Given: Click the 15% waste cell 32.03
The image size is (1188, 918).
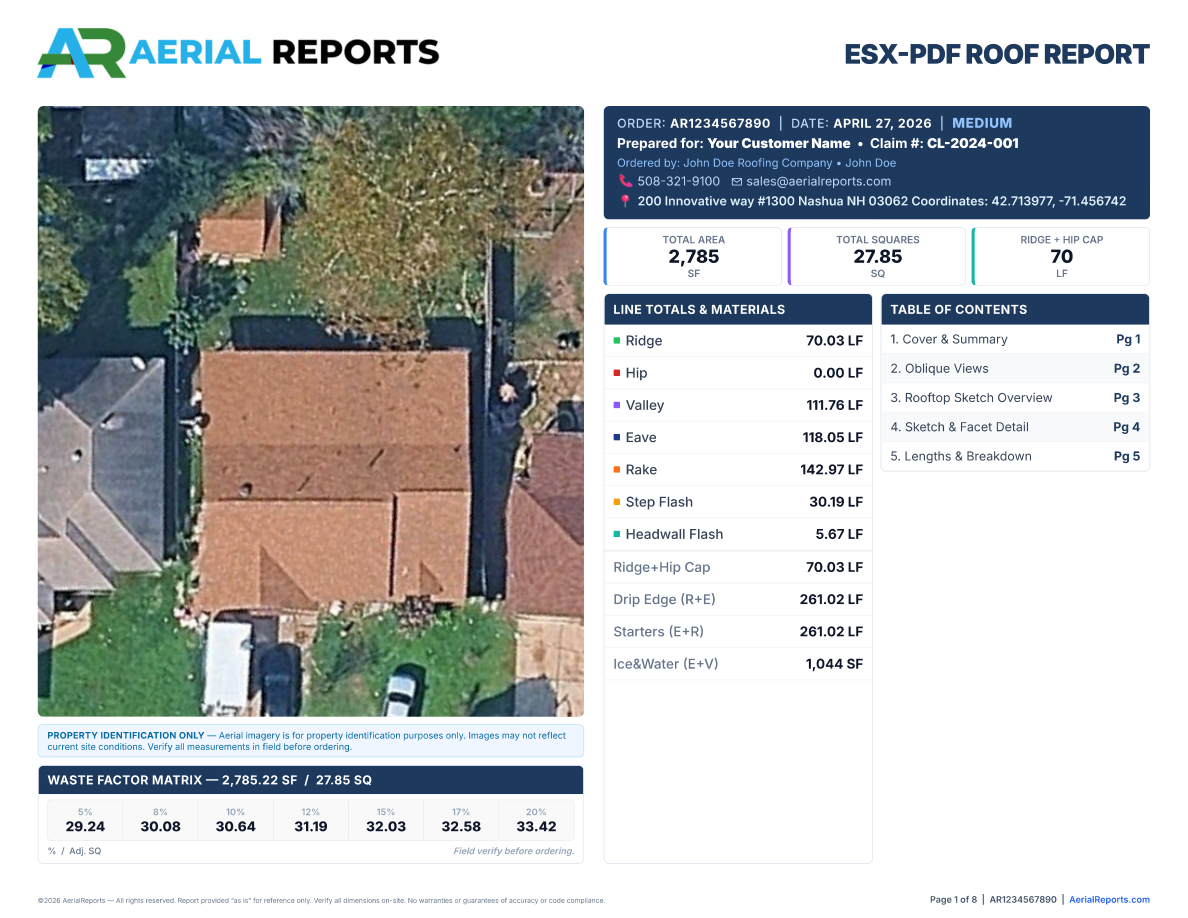Looking at the screenshot, I should click(386, 820).
